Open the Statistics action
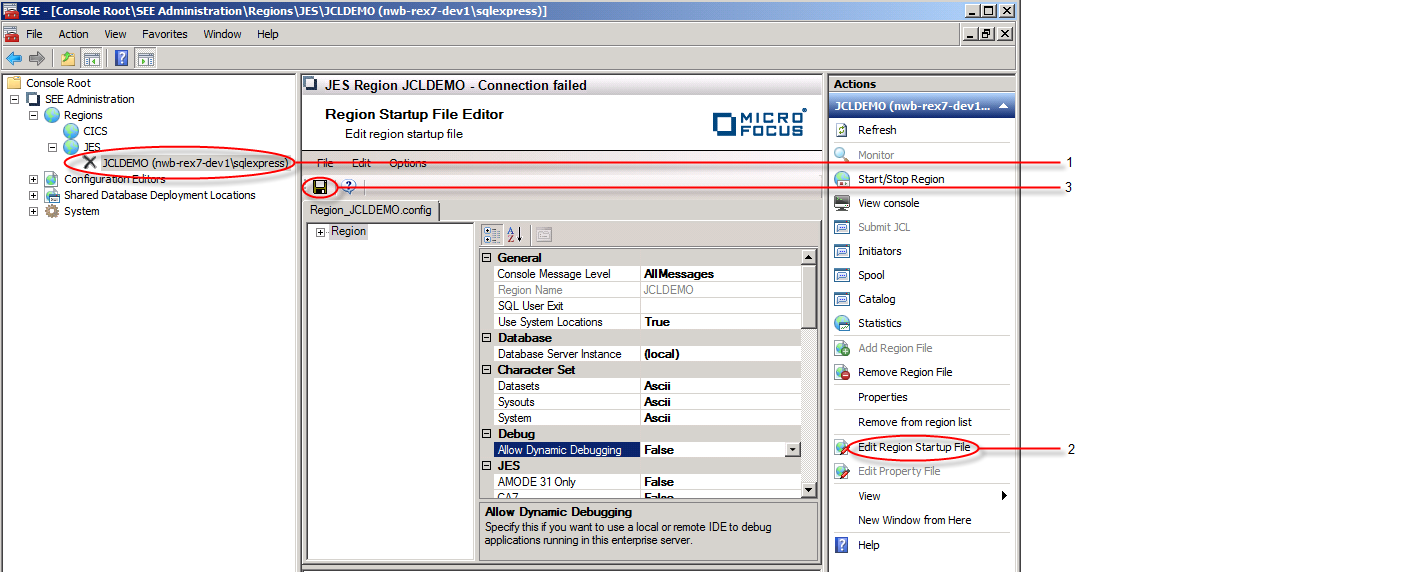This screenshot has height=572, width=1427. click(x=879, y=323)
